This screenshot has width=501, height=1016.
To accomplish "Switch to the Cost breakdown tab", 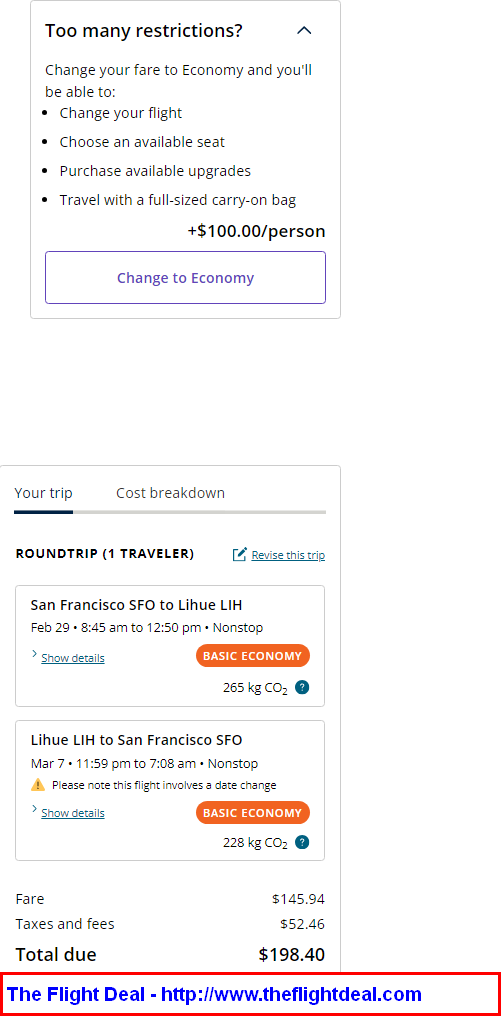I will tap(170, 493).
